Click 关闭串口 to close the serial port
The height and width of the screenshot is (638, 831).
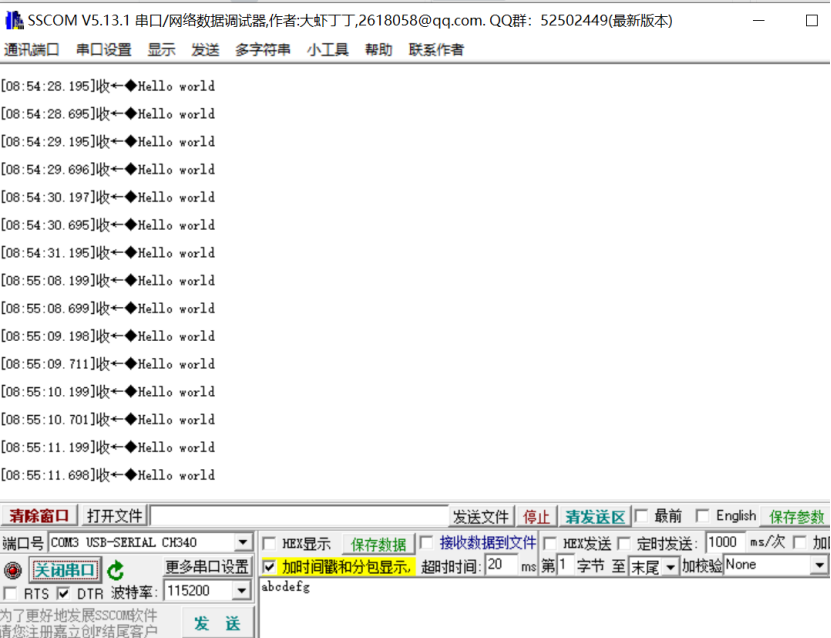coord(65,568)
